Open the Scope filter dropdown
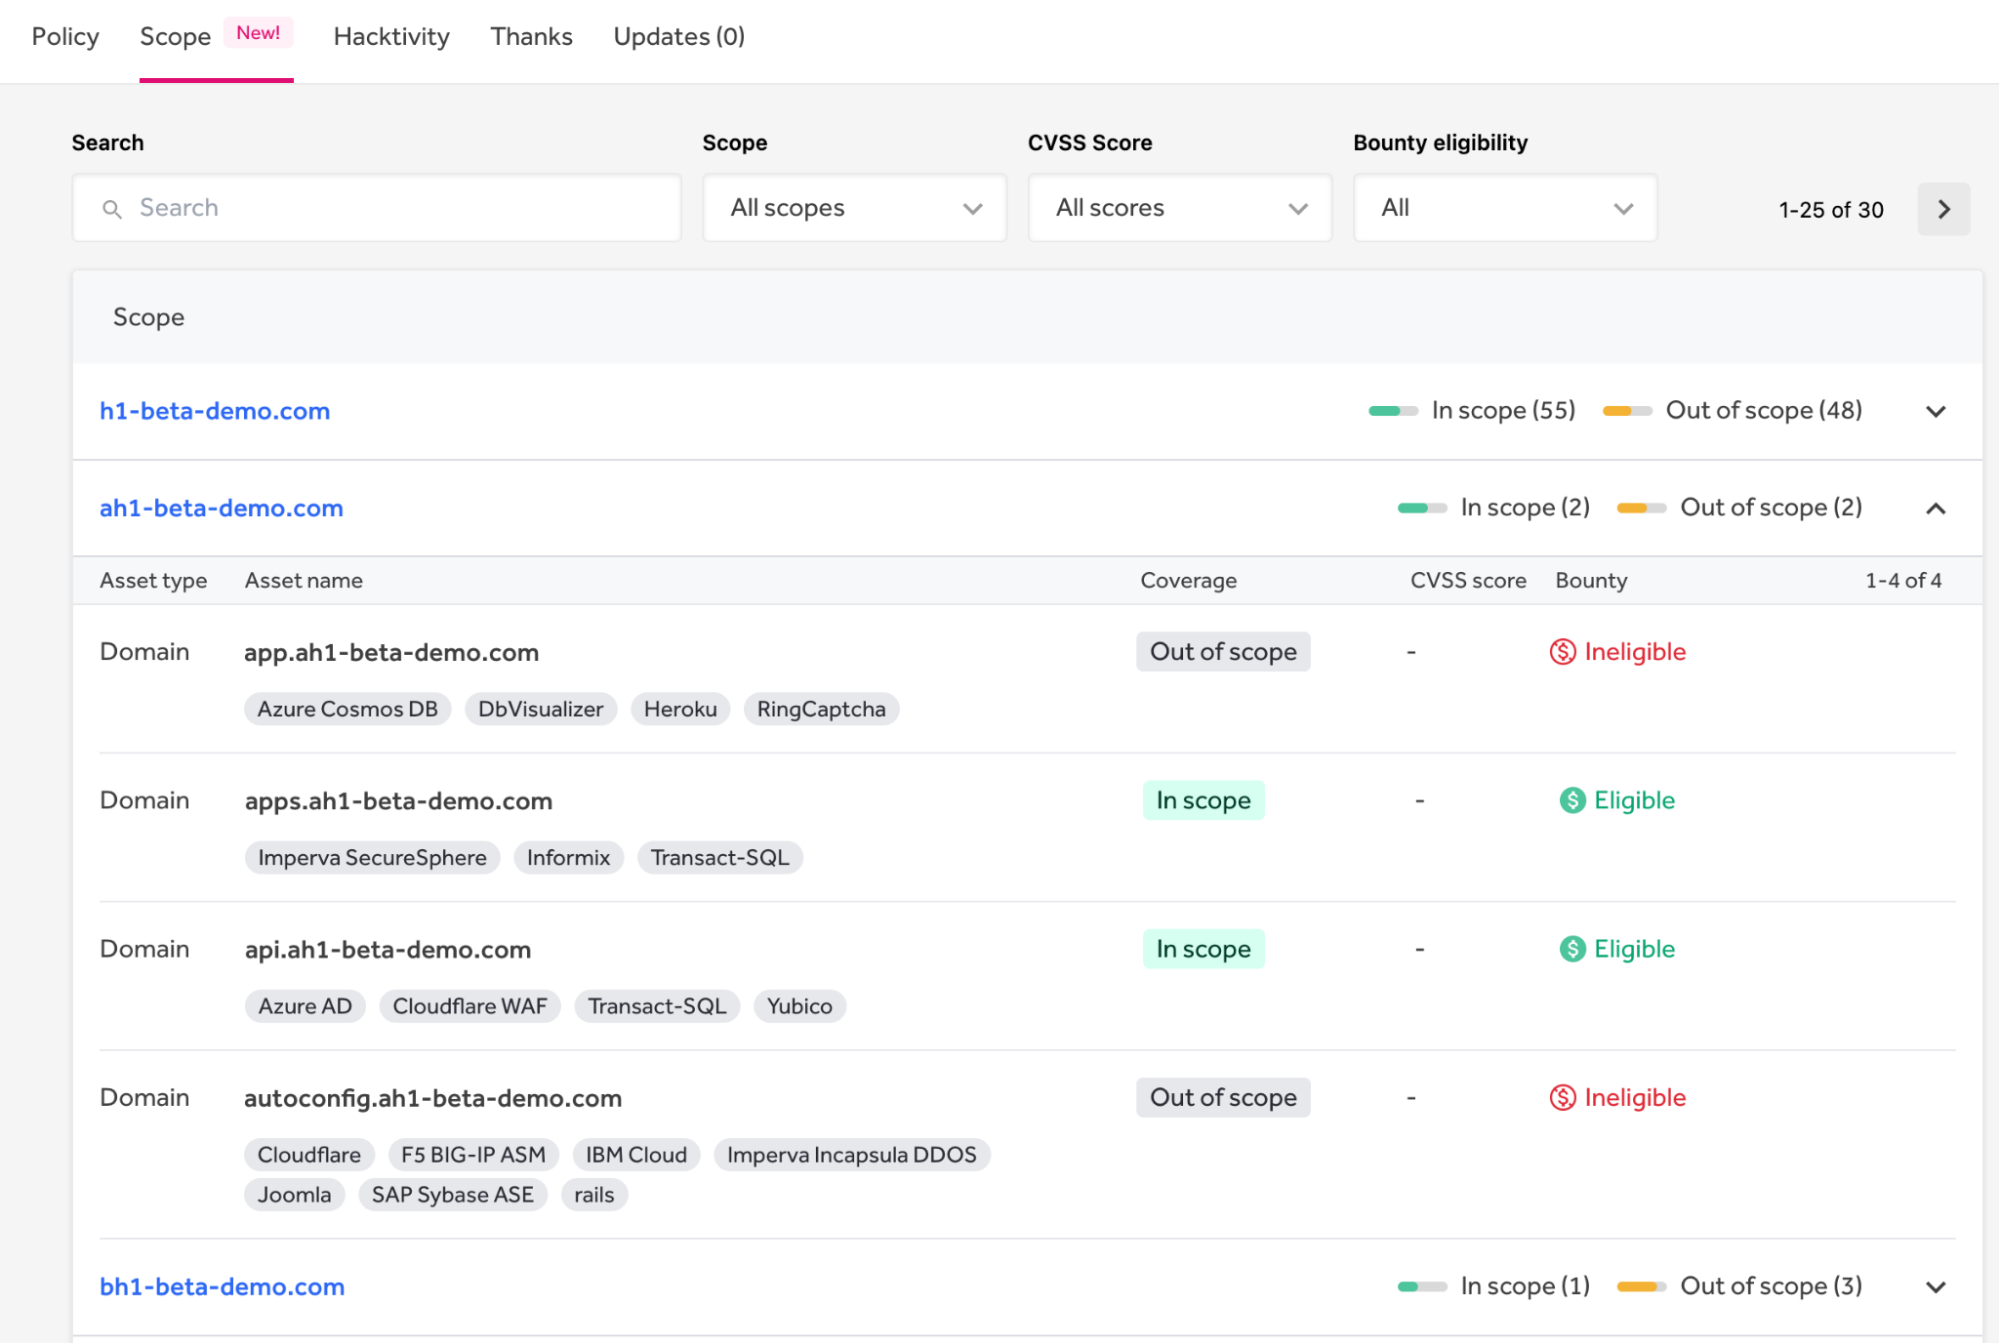The height and width of the screenshot is (1344, 1999). [853, 208]
